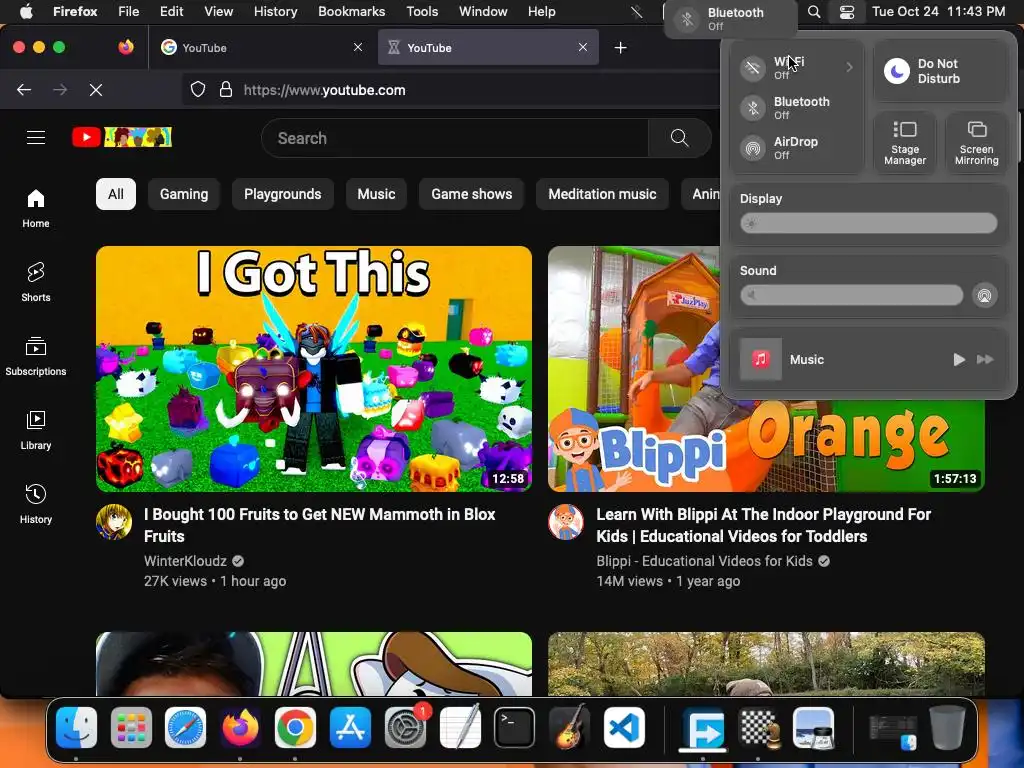
Task: Open Screen Mirroring options
Action: [976, 143]
